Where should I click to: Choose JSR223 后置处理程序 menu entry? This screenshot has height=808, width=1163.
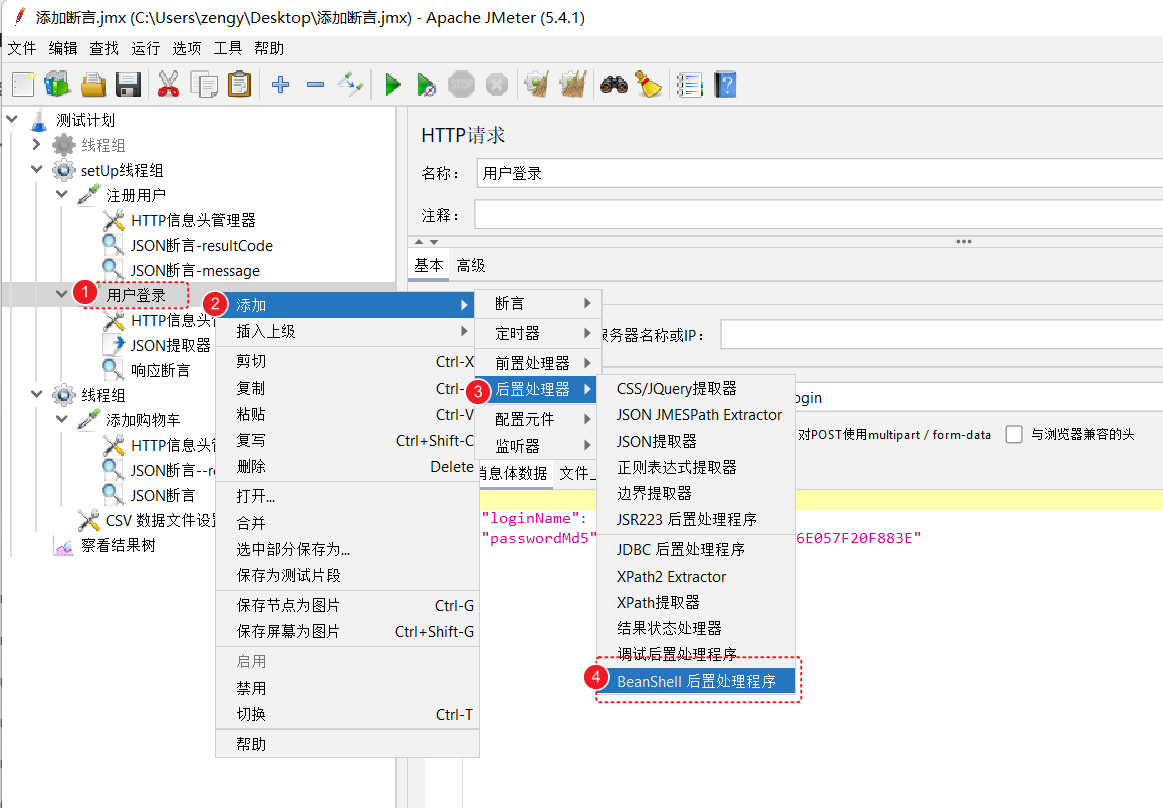[696, 519]
